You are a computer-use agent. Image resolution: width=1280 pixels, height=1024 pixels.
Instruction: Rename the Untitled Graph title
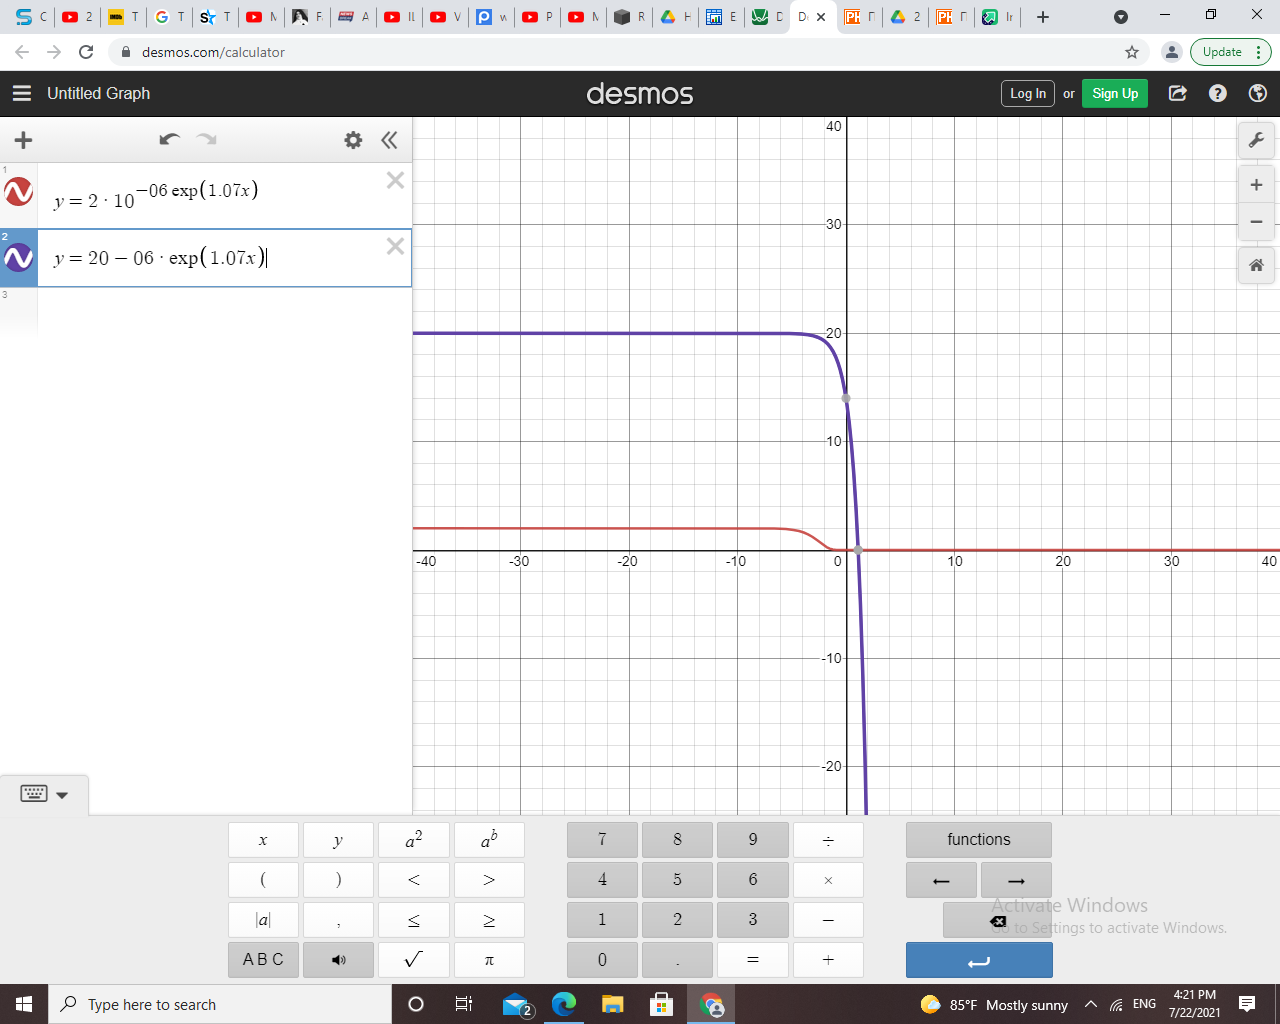99,93
